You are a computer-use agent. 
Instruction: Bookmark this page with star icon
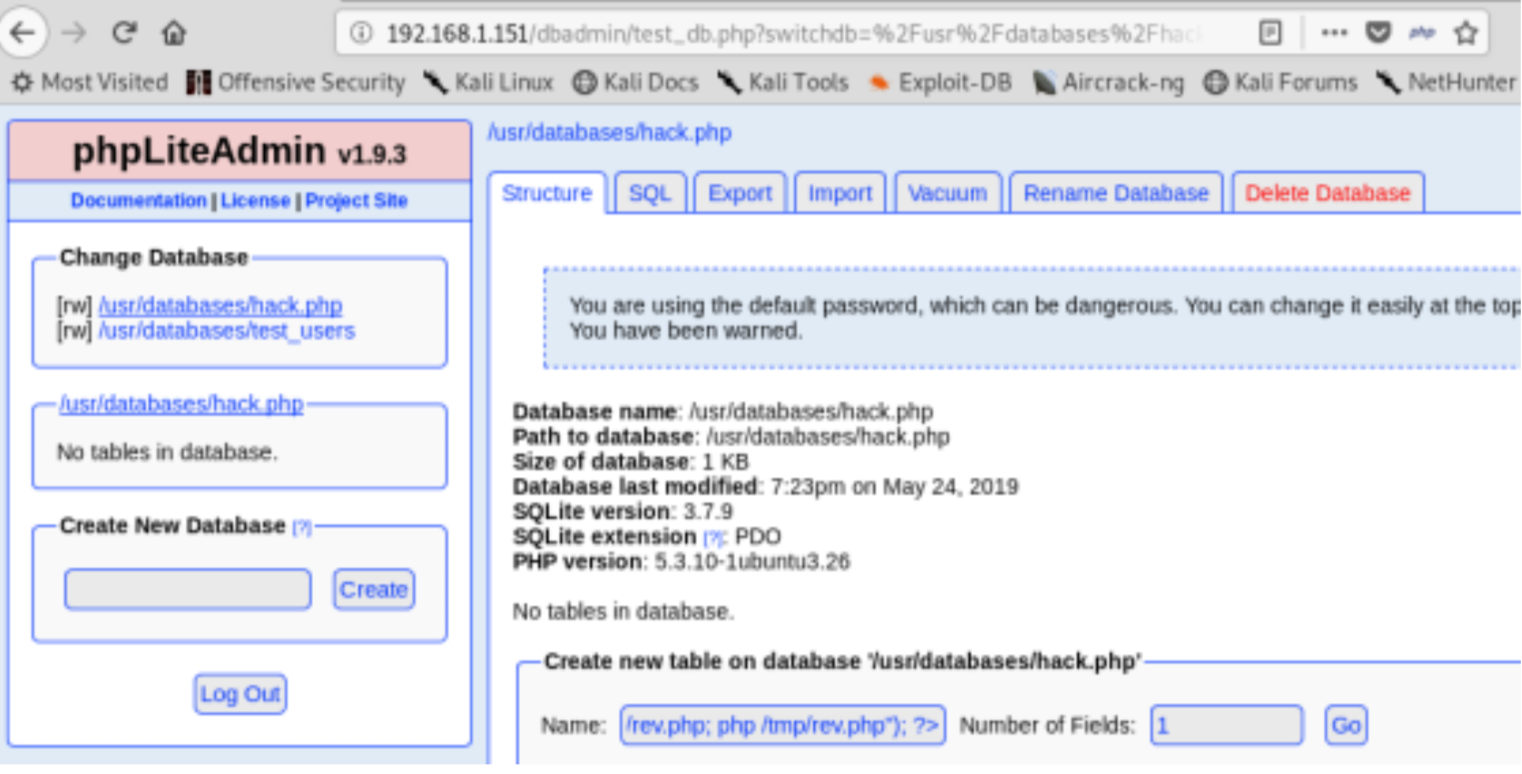pyautogui.click(x=1466, y=33)
